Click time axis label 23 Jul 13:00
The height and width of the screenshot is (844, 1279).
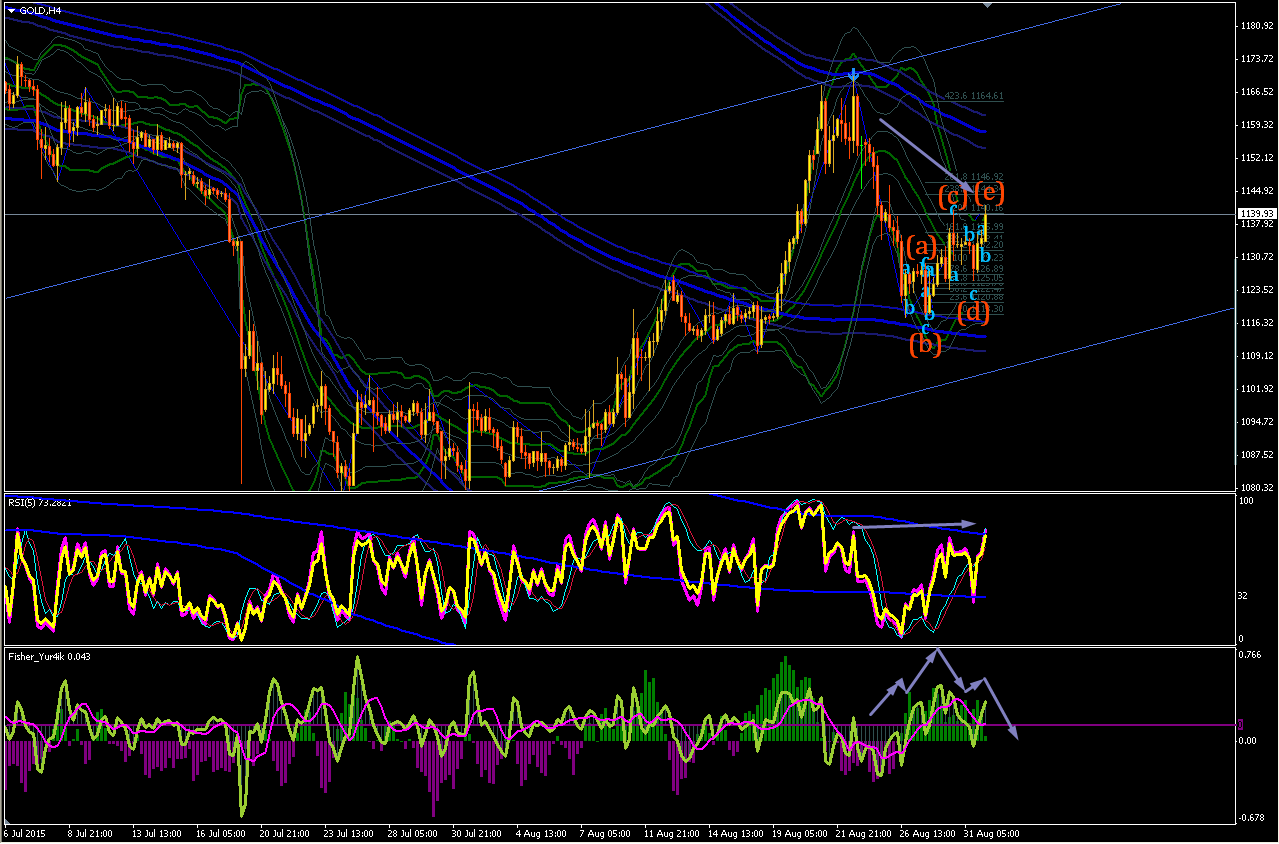click(x=347, y=832)
